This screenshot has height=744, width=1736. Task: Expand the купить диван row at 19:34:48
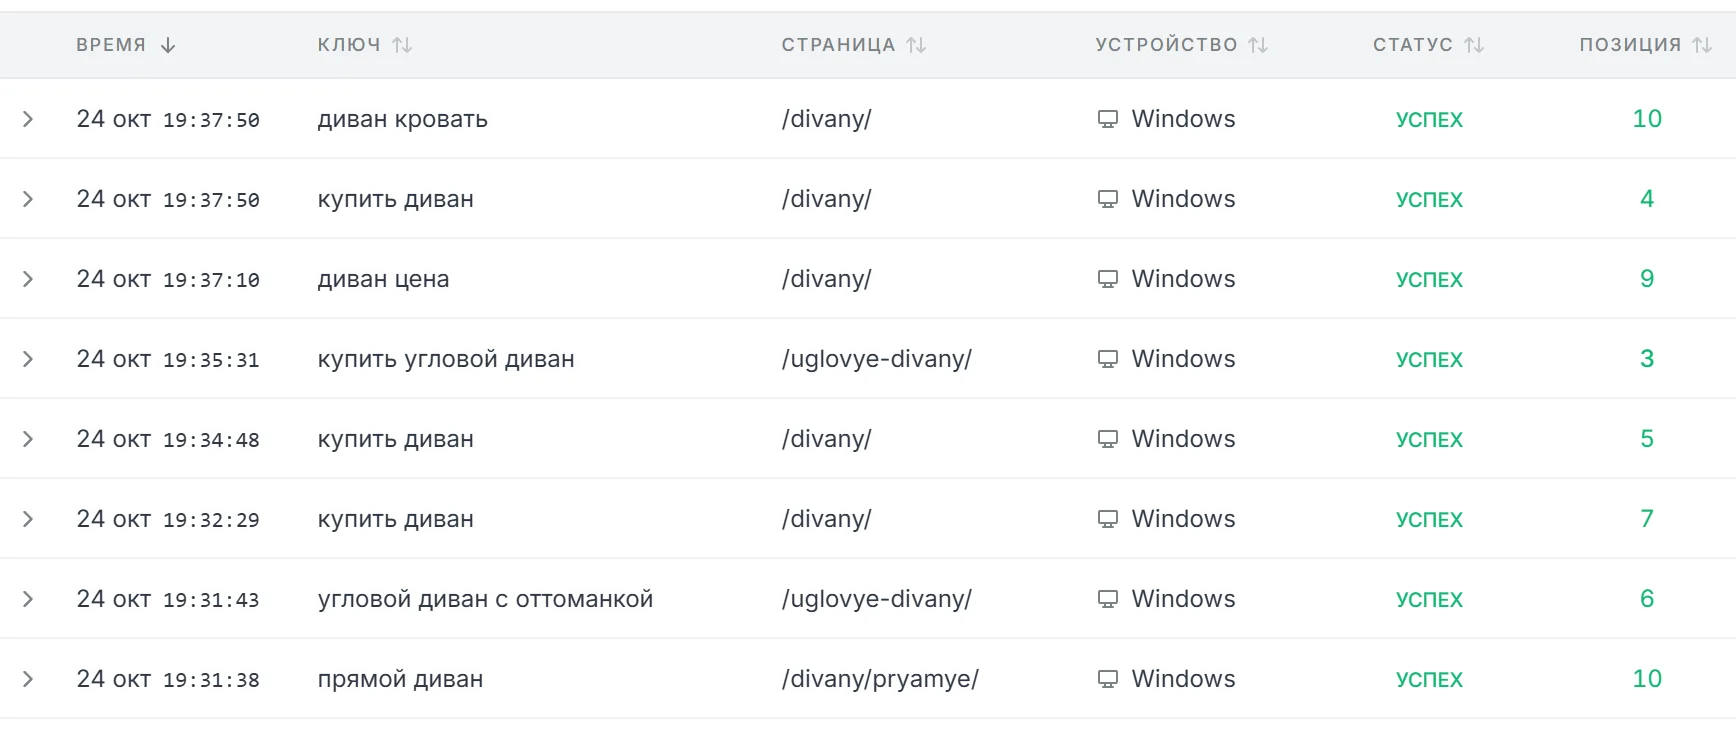coord(28,439)
